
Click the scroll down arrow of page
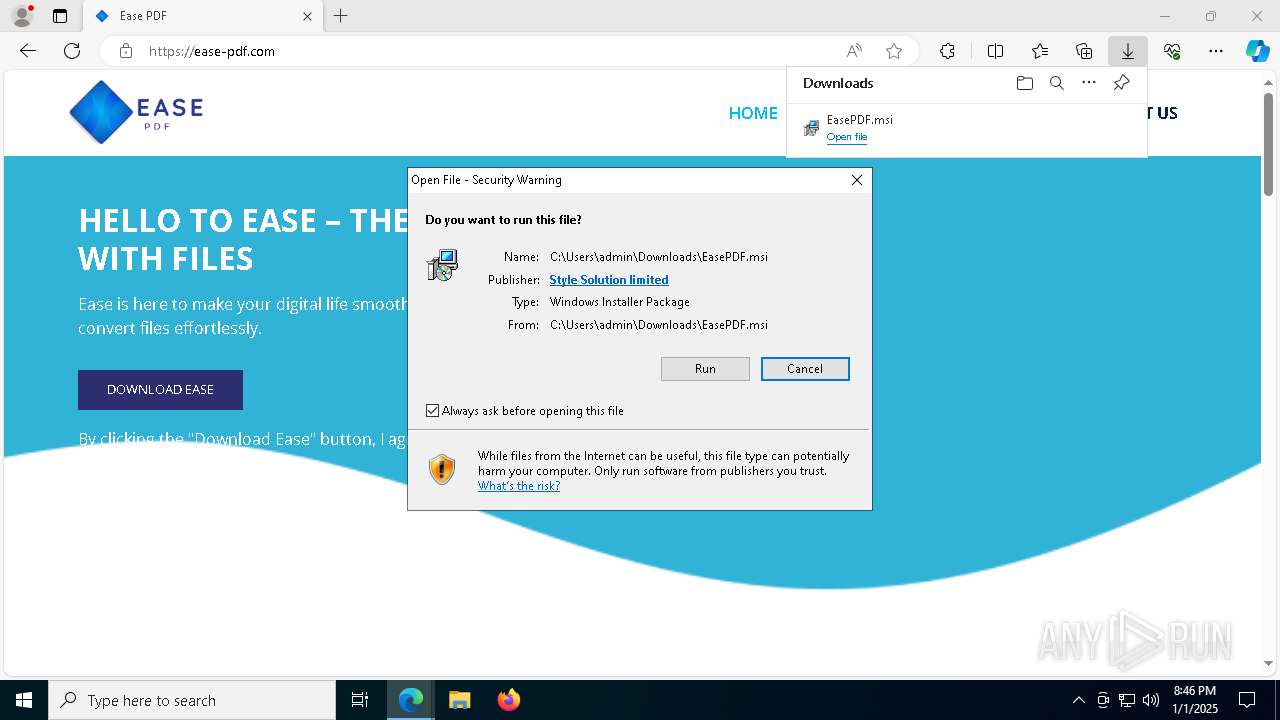(x=1268, y=663)
